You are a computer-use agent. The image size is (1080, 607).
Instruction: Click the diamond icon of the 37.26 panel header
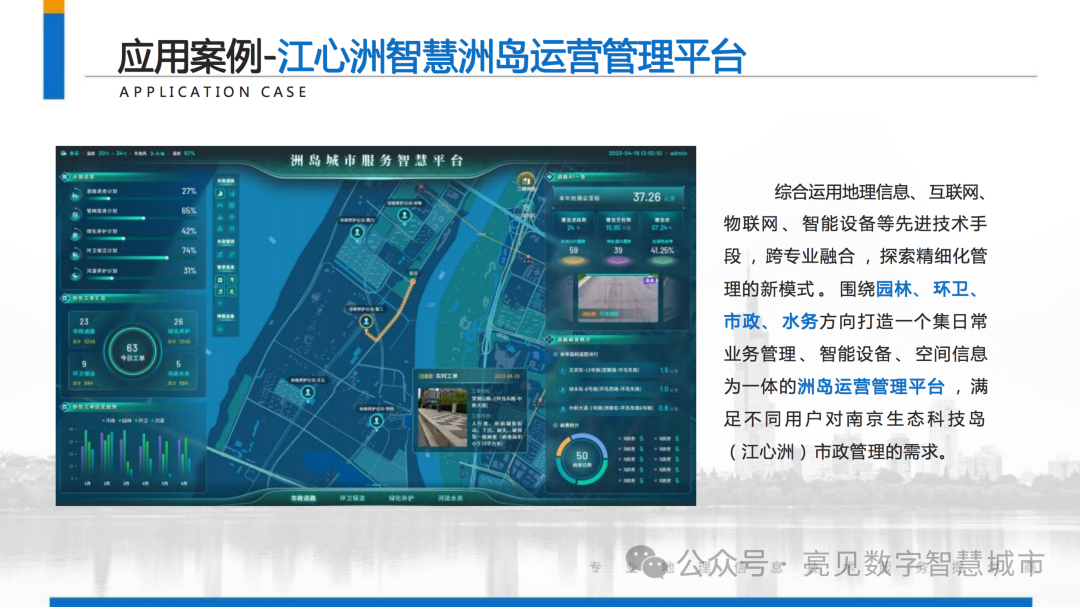550,177
